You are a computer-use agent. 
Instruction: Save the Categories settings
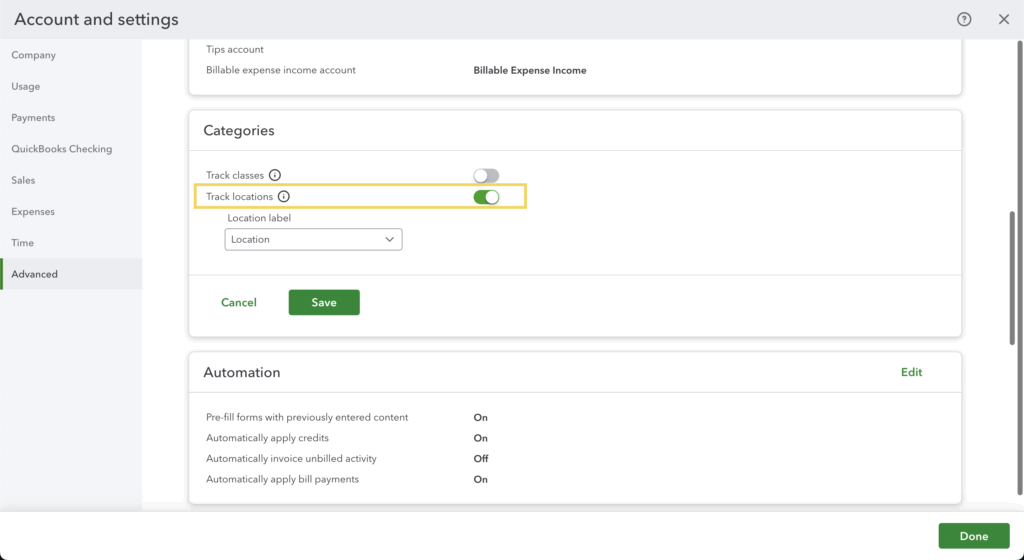point(324,302)
